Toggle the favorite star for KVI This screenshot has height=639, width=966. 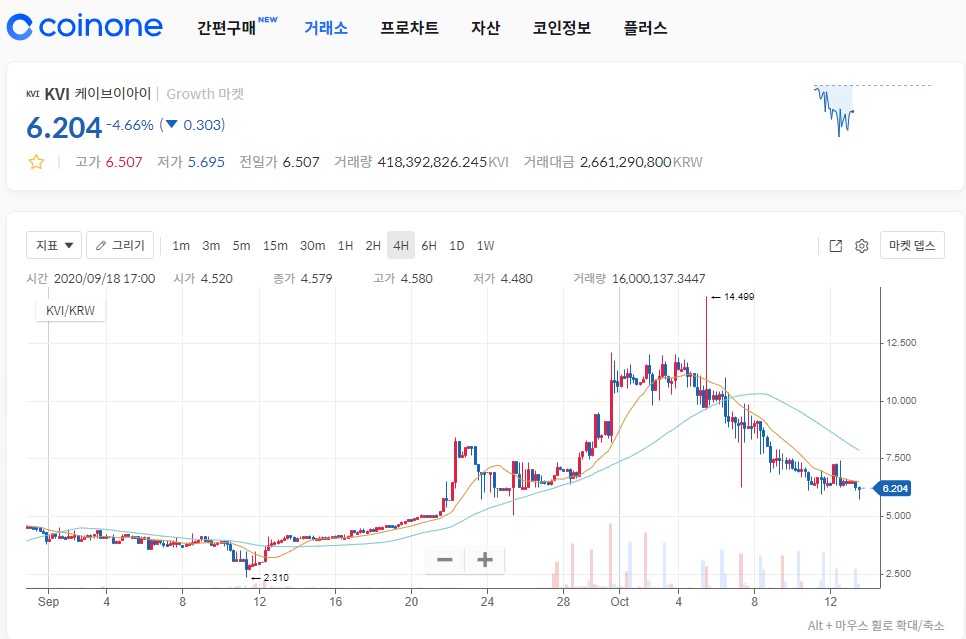click(x=36, y=162)
